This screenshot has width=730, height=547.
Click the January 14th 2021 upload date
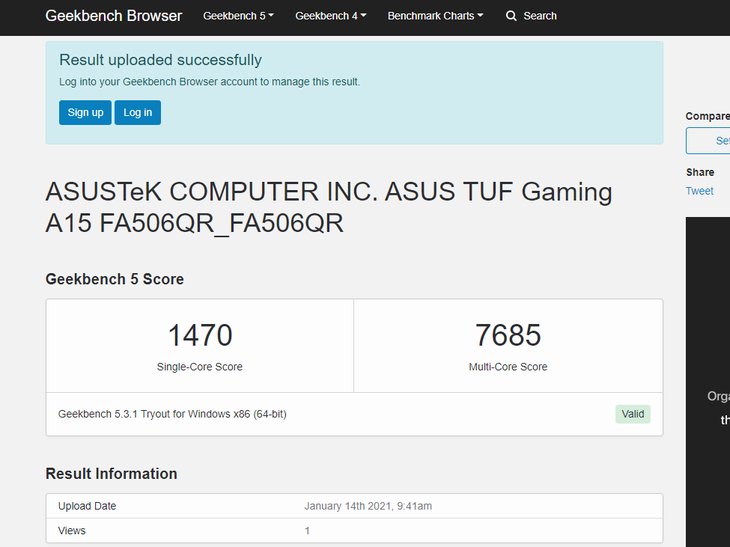click(x=368, y=506)
